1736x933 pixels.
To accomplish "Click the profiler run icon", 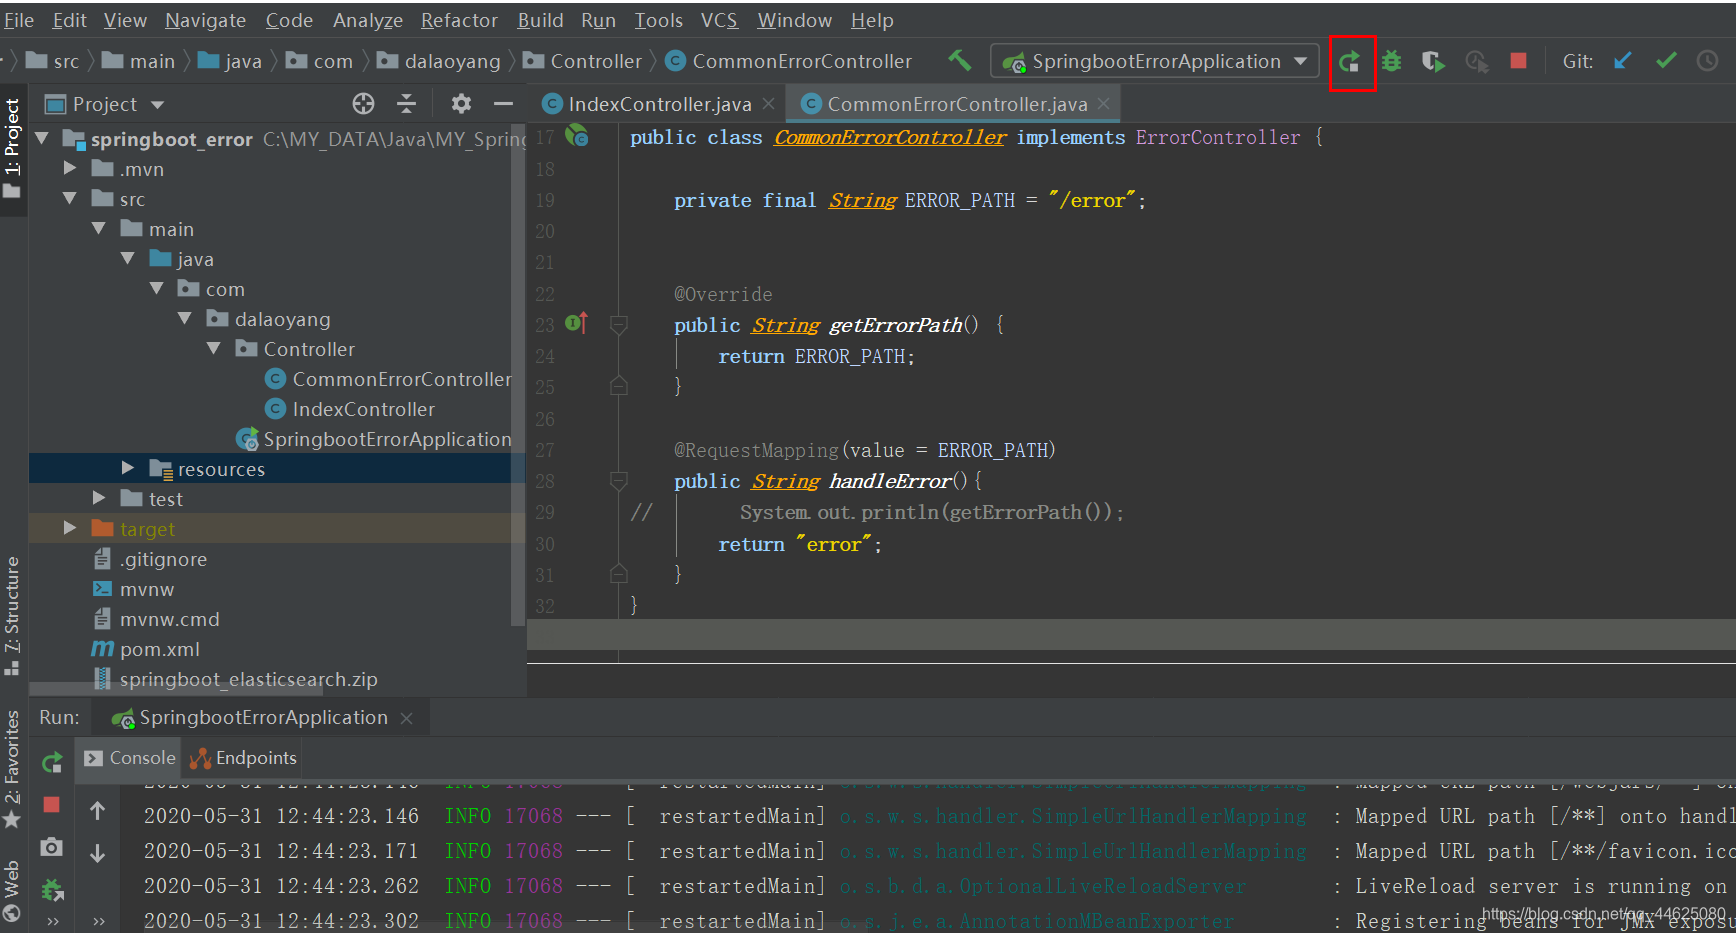I will click(x=1477, y=62).
